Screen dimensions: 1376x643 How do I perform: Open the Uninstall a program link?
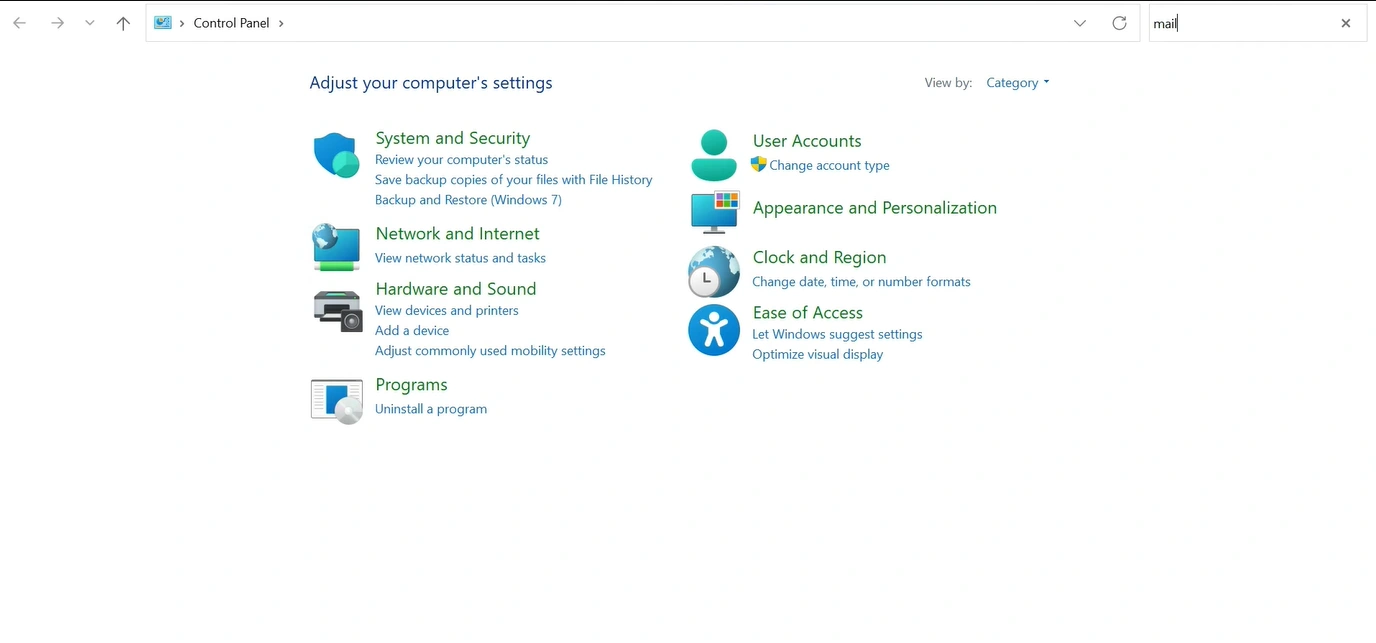(x=431, y=409)
